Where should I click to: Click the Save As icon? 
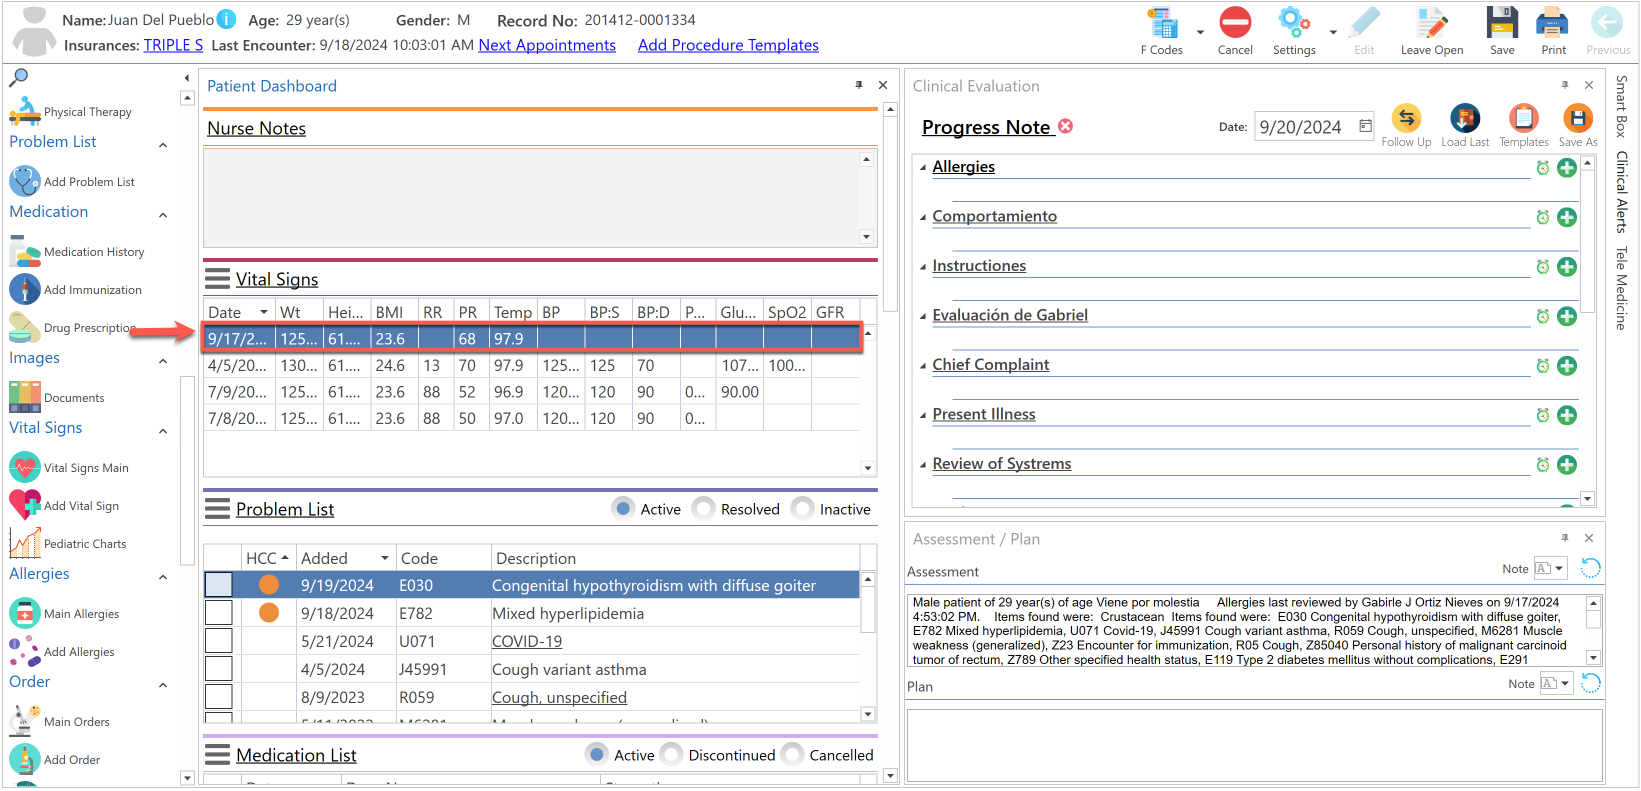tap(1577, 118)
